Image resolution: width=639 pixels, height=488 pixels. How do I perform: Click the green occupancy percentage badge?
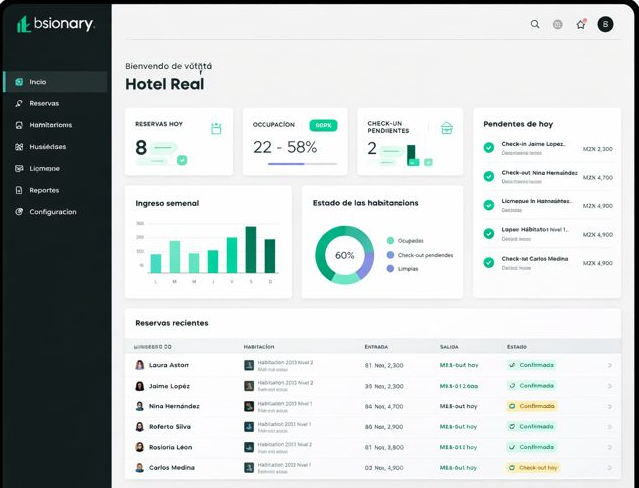[x=323, y=126]
